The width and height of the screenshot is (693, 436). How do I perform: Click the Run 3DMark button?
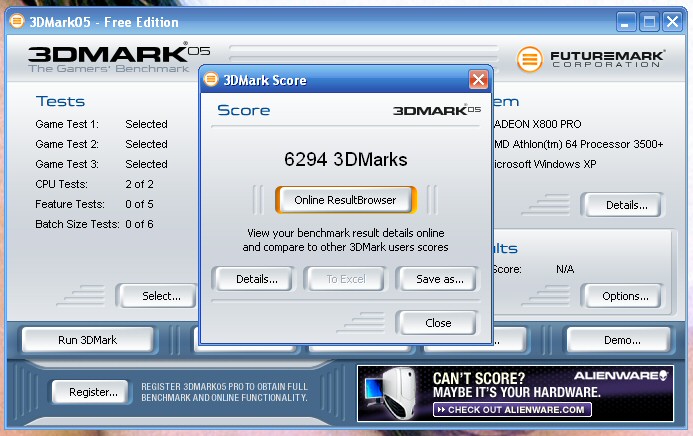[x=88, y=340]
